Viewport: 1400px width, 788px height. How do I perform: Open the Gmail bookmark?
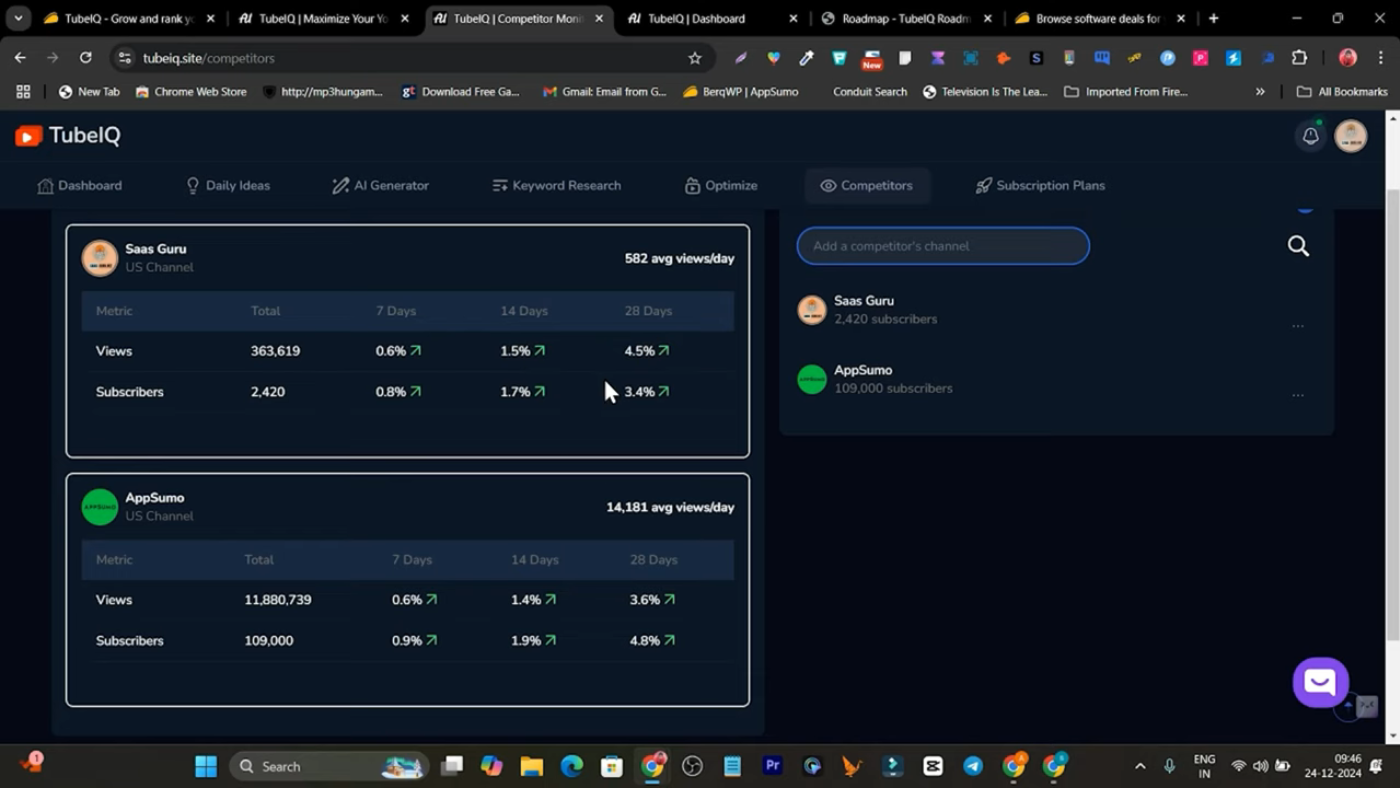click(x=604, y=91)
